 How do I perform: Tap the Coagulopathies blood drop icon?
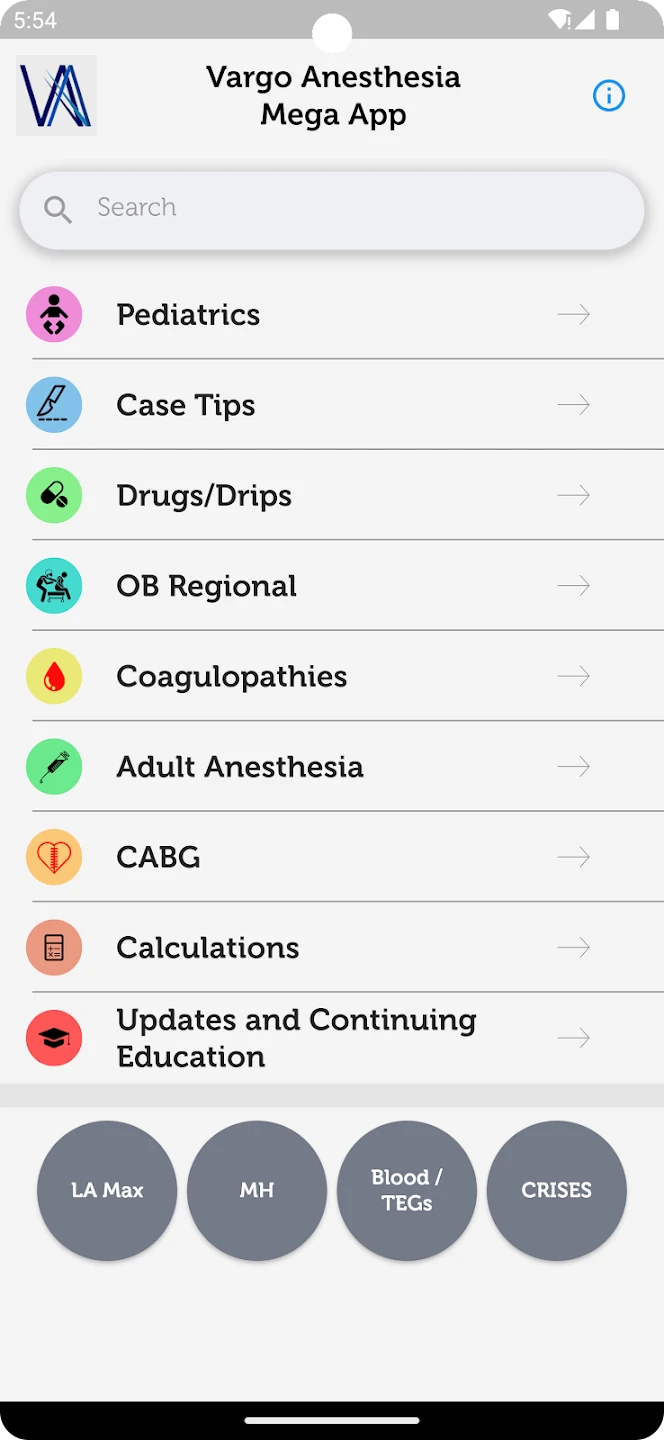tap(54, 676)
